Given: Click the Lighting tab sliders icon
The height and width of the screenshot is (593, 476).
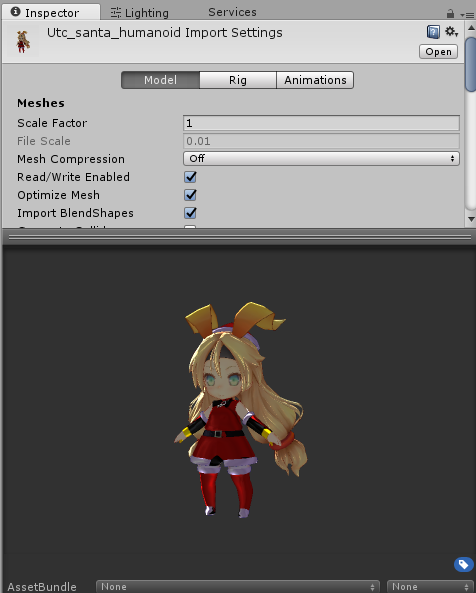Looking at the screenshot, I should 116,13.
